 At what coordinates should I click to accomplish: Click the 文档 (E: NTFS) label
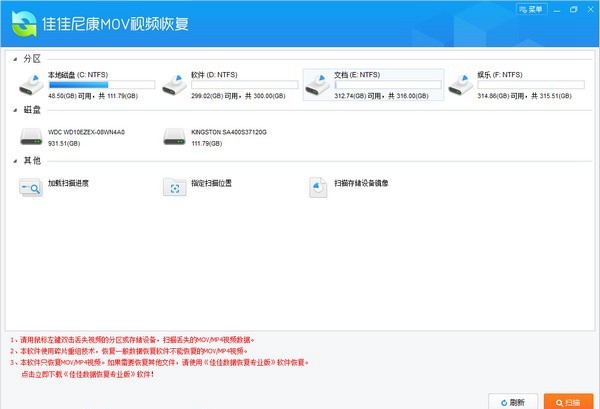click(x=357, y=75)
